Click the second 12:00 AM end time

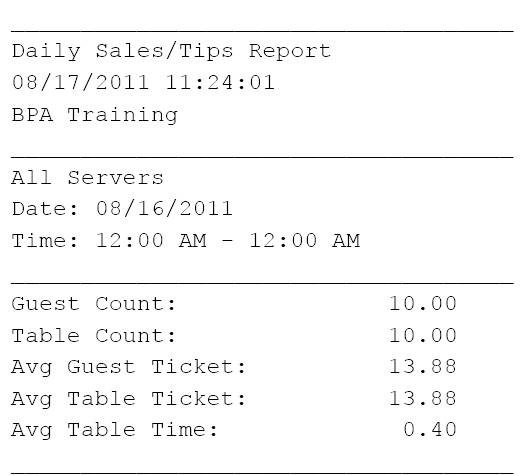305,240
